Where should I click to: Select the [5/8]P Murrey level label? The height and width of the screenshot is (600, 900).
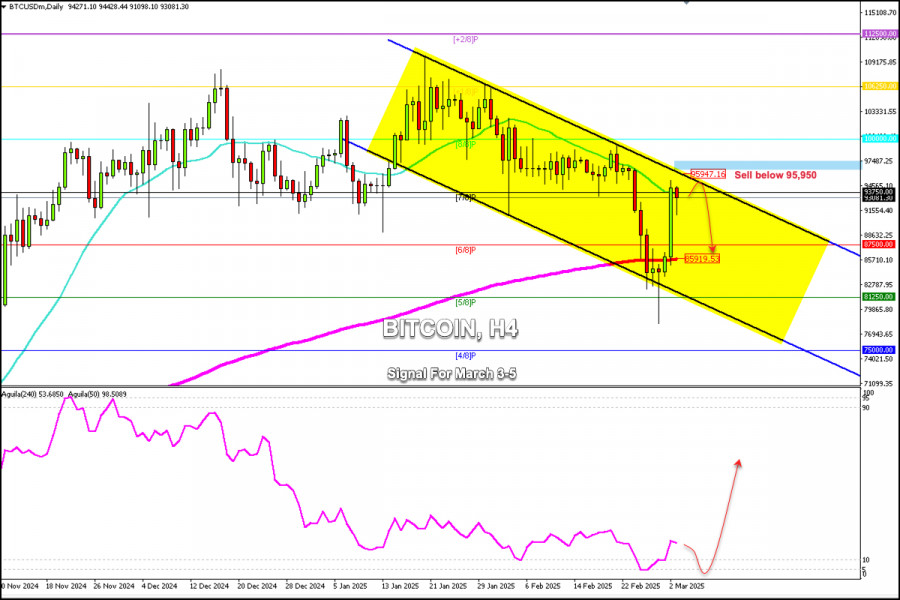[465, 303]
